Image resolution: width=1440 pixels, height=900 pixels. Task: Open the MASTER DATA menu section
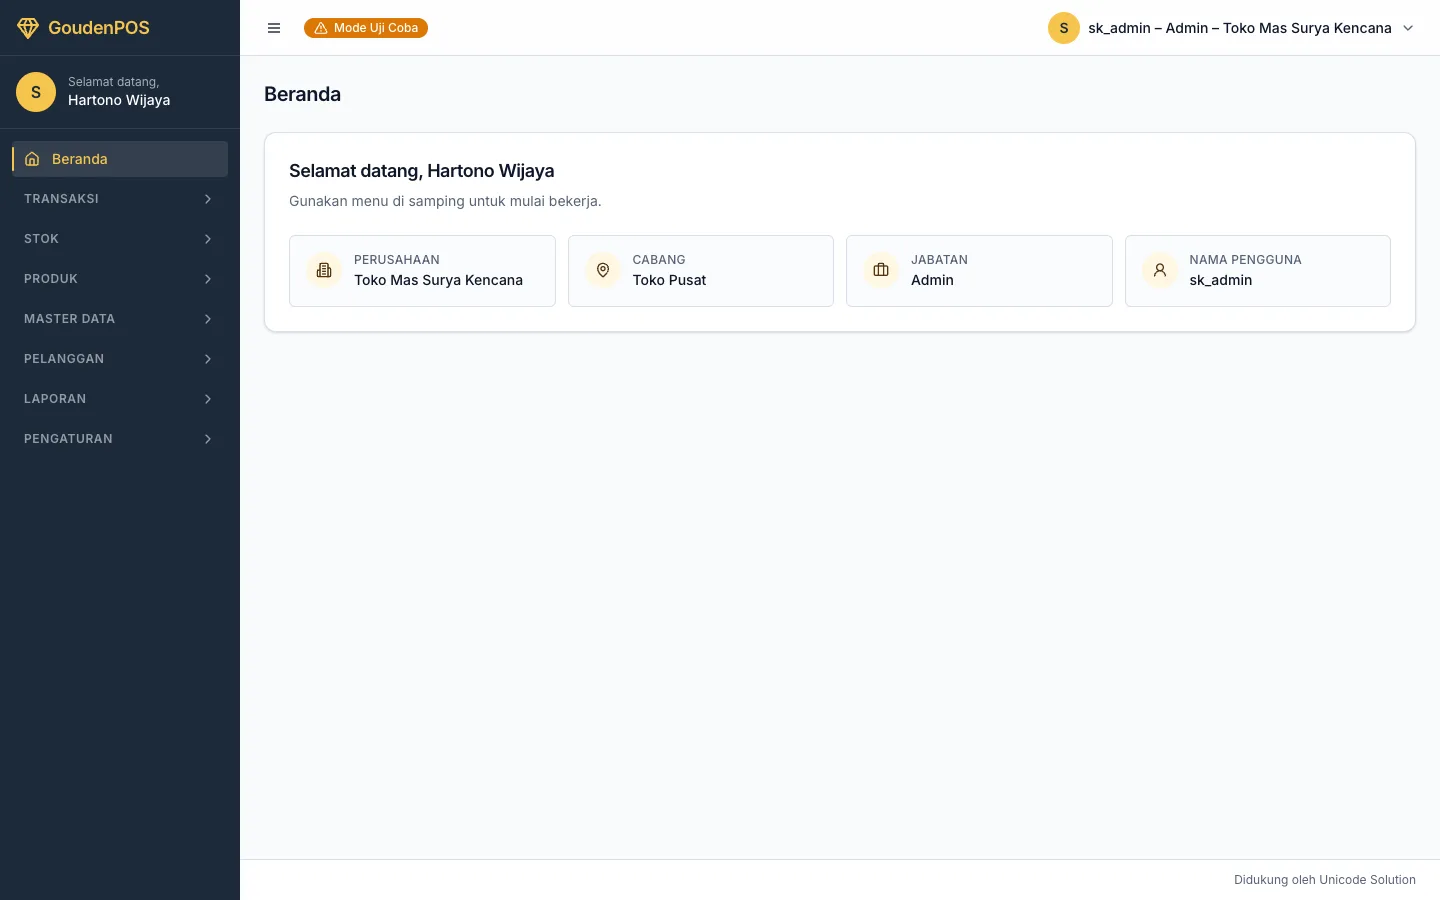120,319
